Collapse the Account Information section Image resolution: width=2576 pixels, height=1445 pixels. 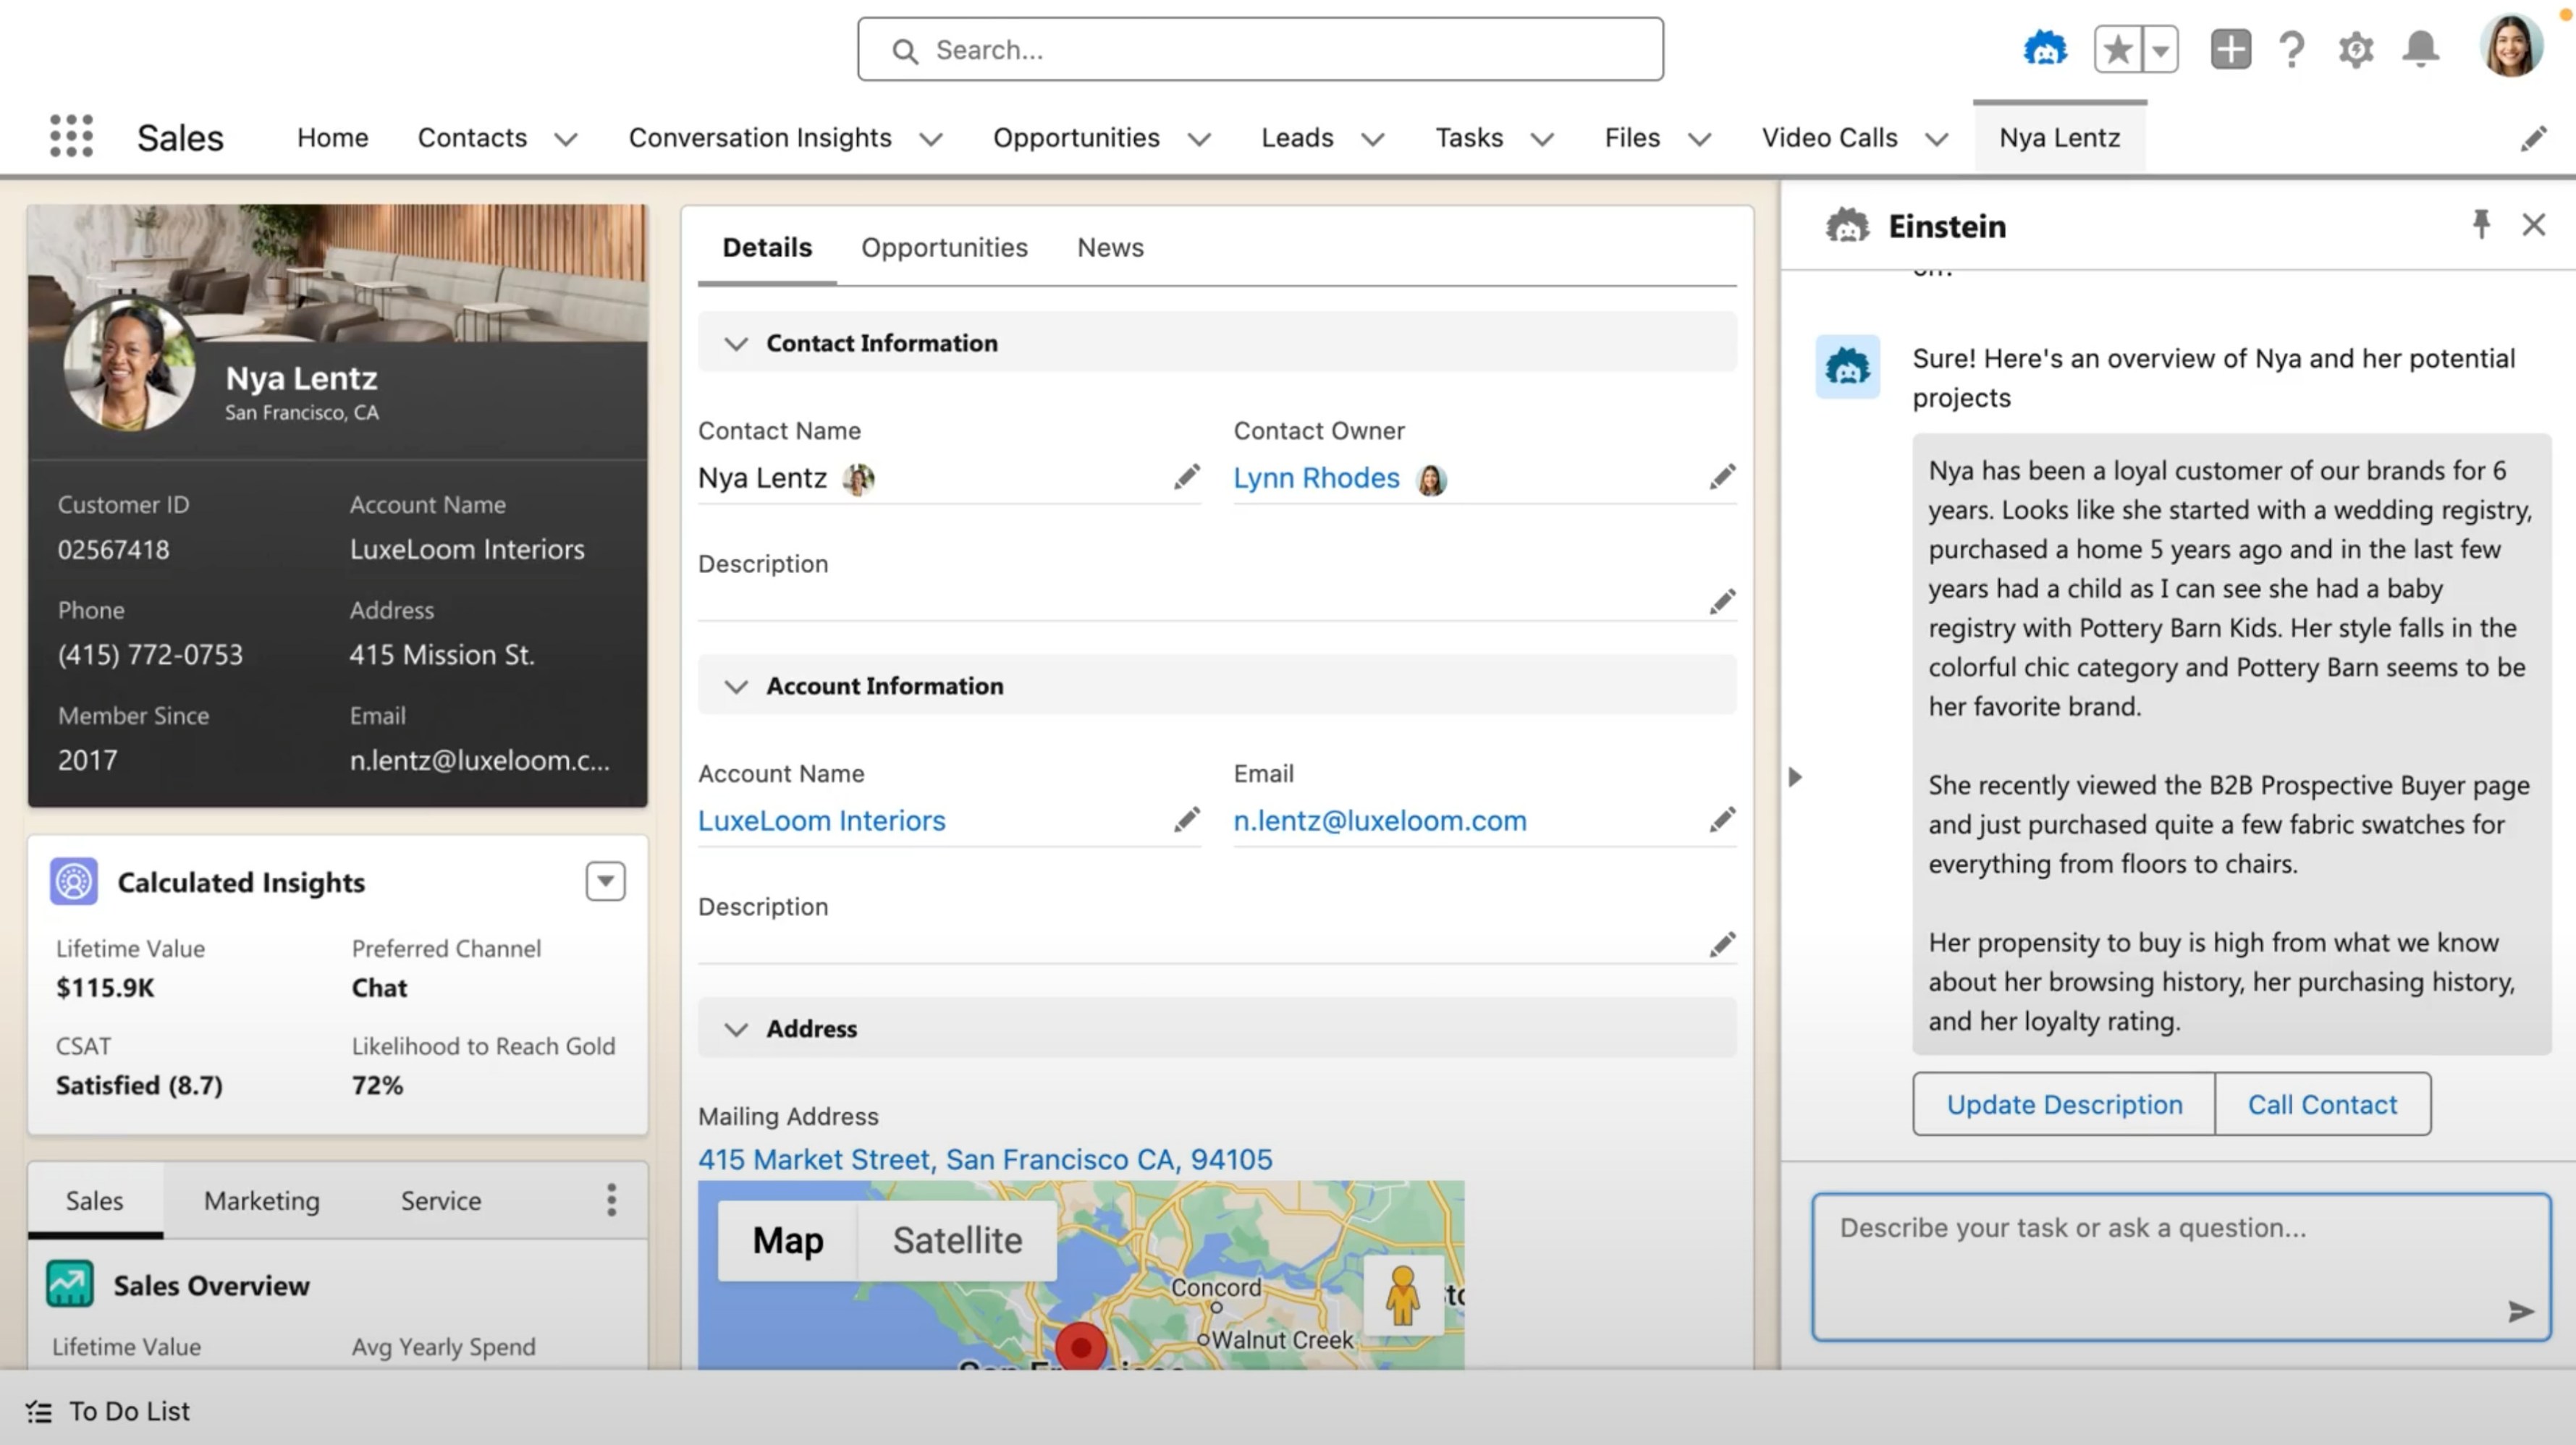pos(736,687)
